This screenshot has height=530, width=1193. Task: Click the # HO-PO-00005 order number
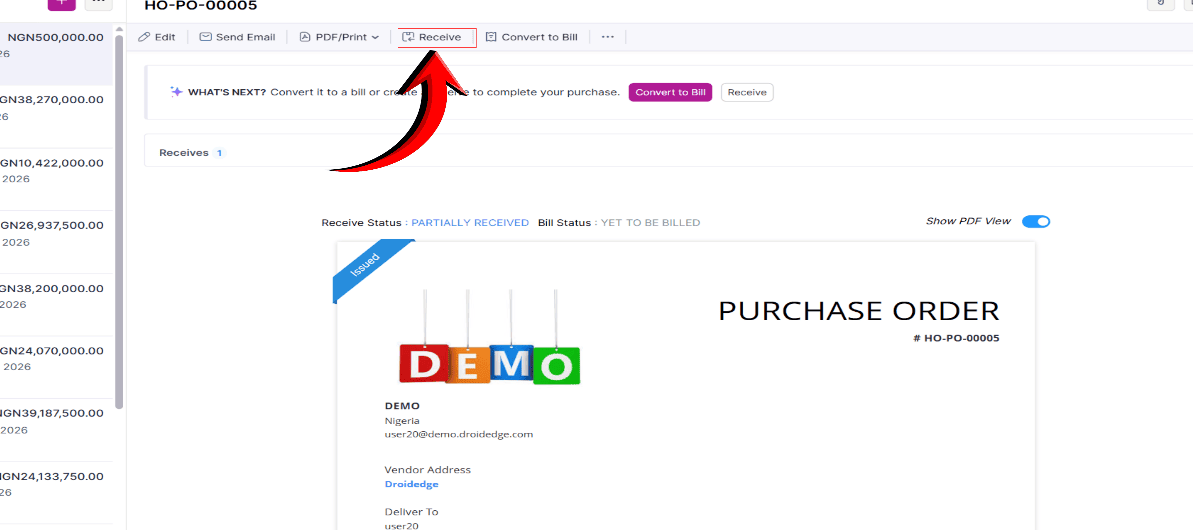(x=956, y=338)
